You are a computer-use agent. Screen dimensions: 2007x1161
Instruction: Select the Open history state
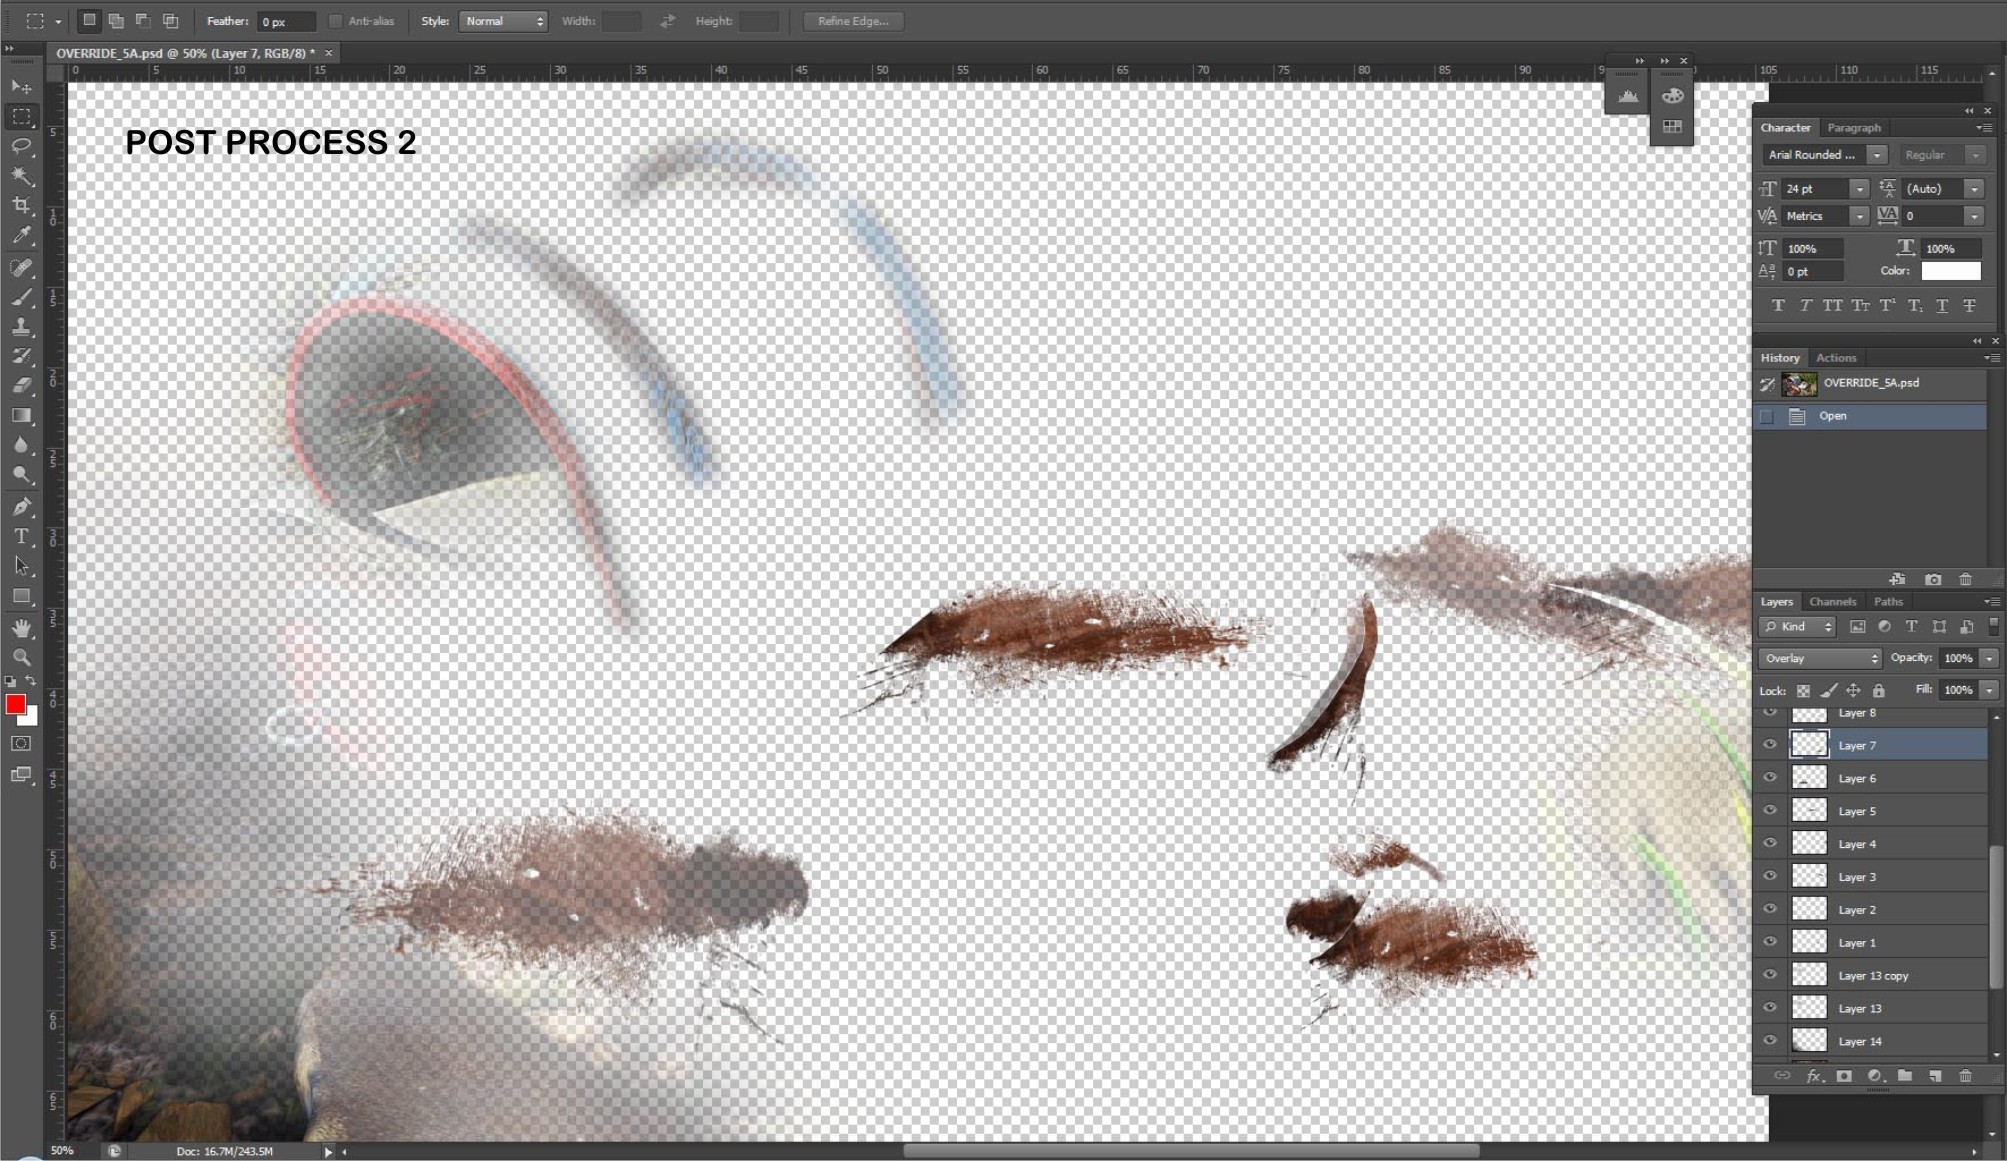[x=1871, y=416]
